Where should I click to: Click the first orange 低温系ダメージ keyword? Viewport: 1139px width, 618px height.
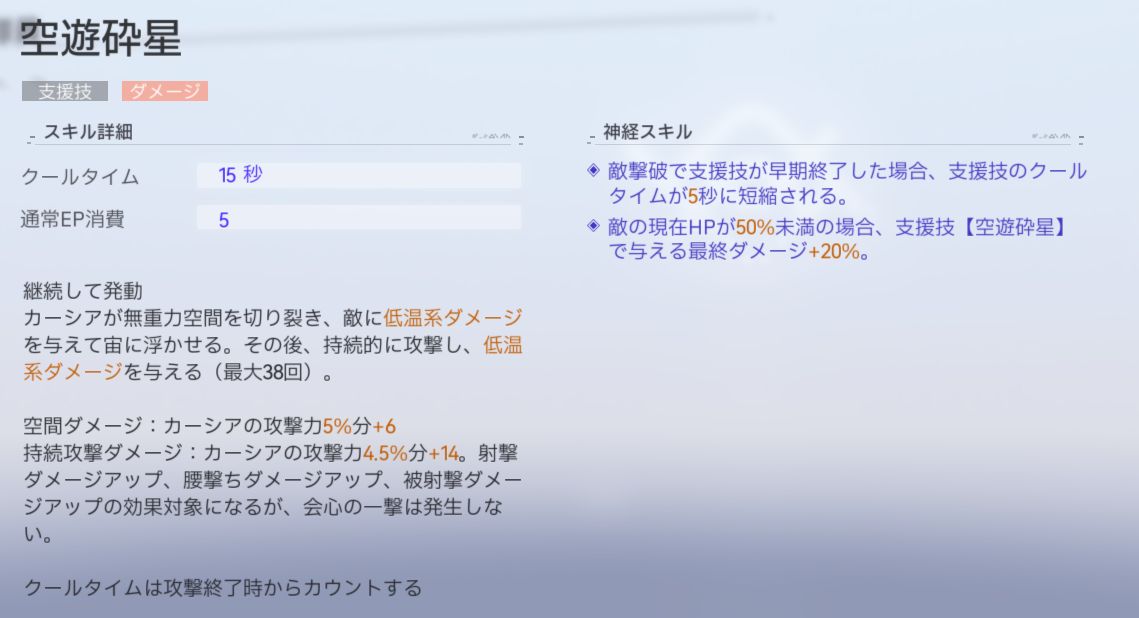point(453,318)
